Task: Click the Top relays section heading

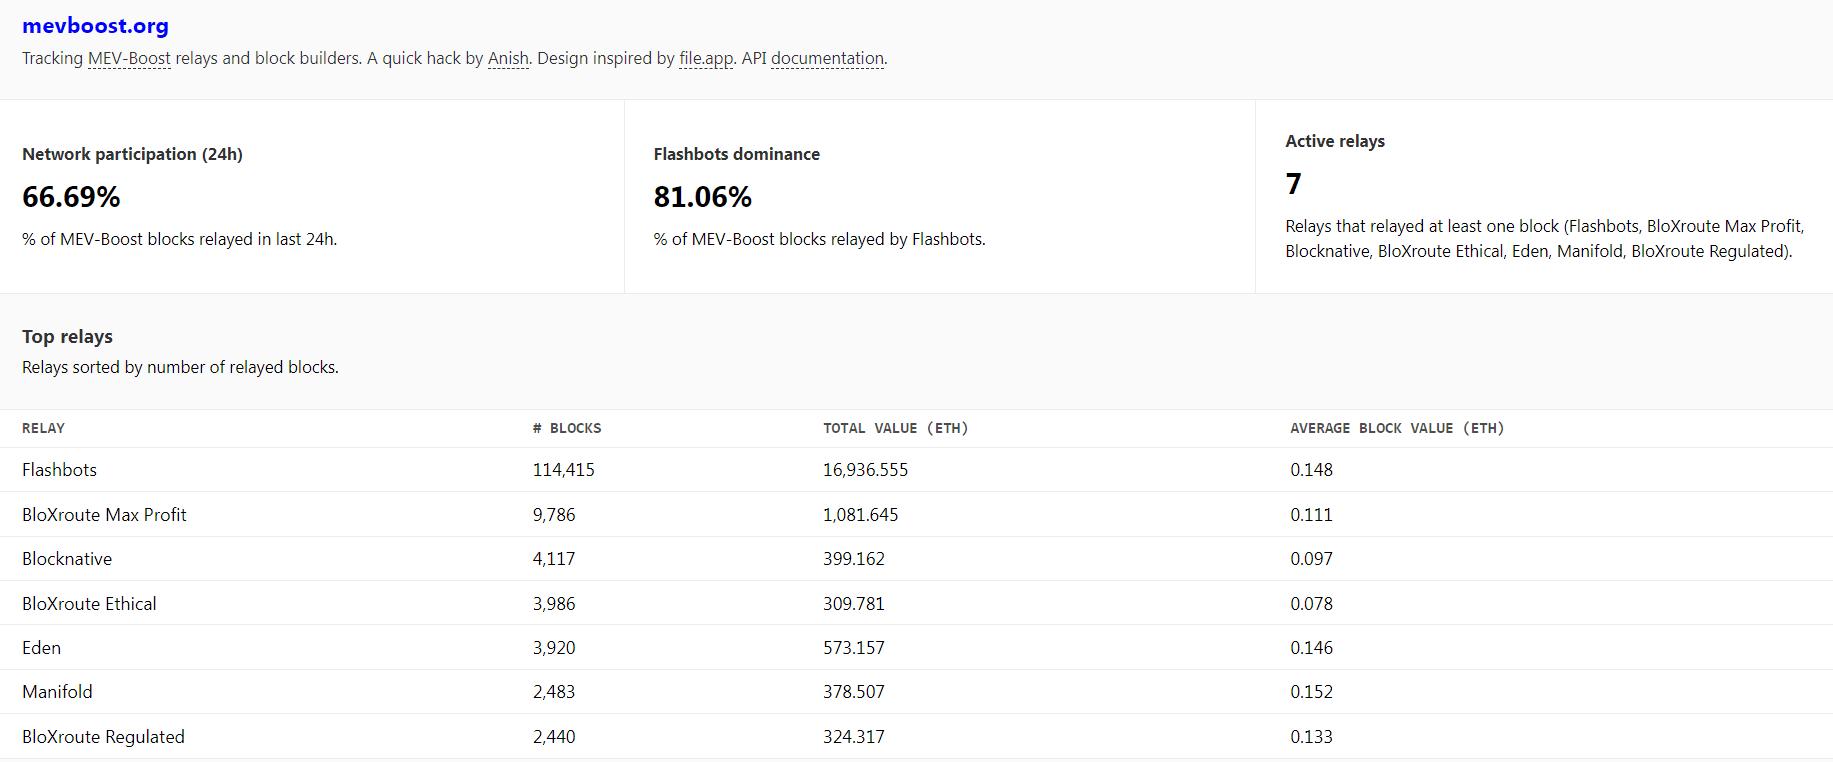Action: (x=67, y=337)
